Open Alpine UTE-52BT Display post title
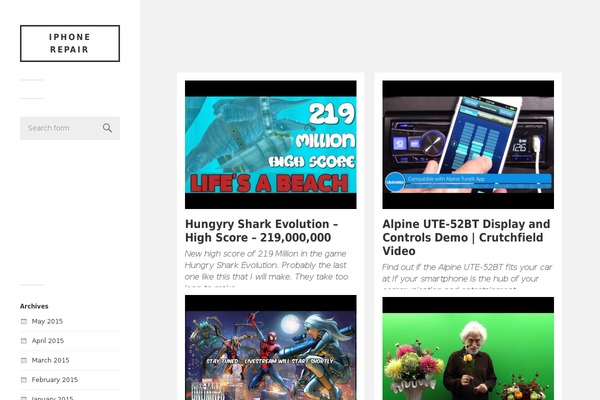 466,237
